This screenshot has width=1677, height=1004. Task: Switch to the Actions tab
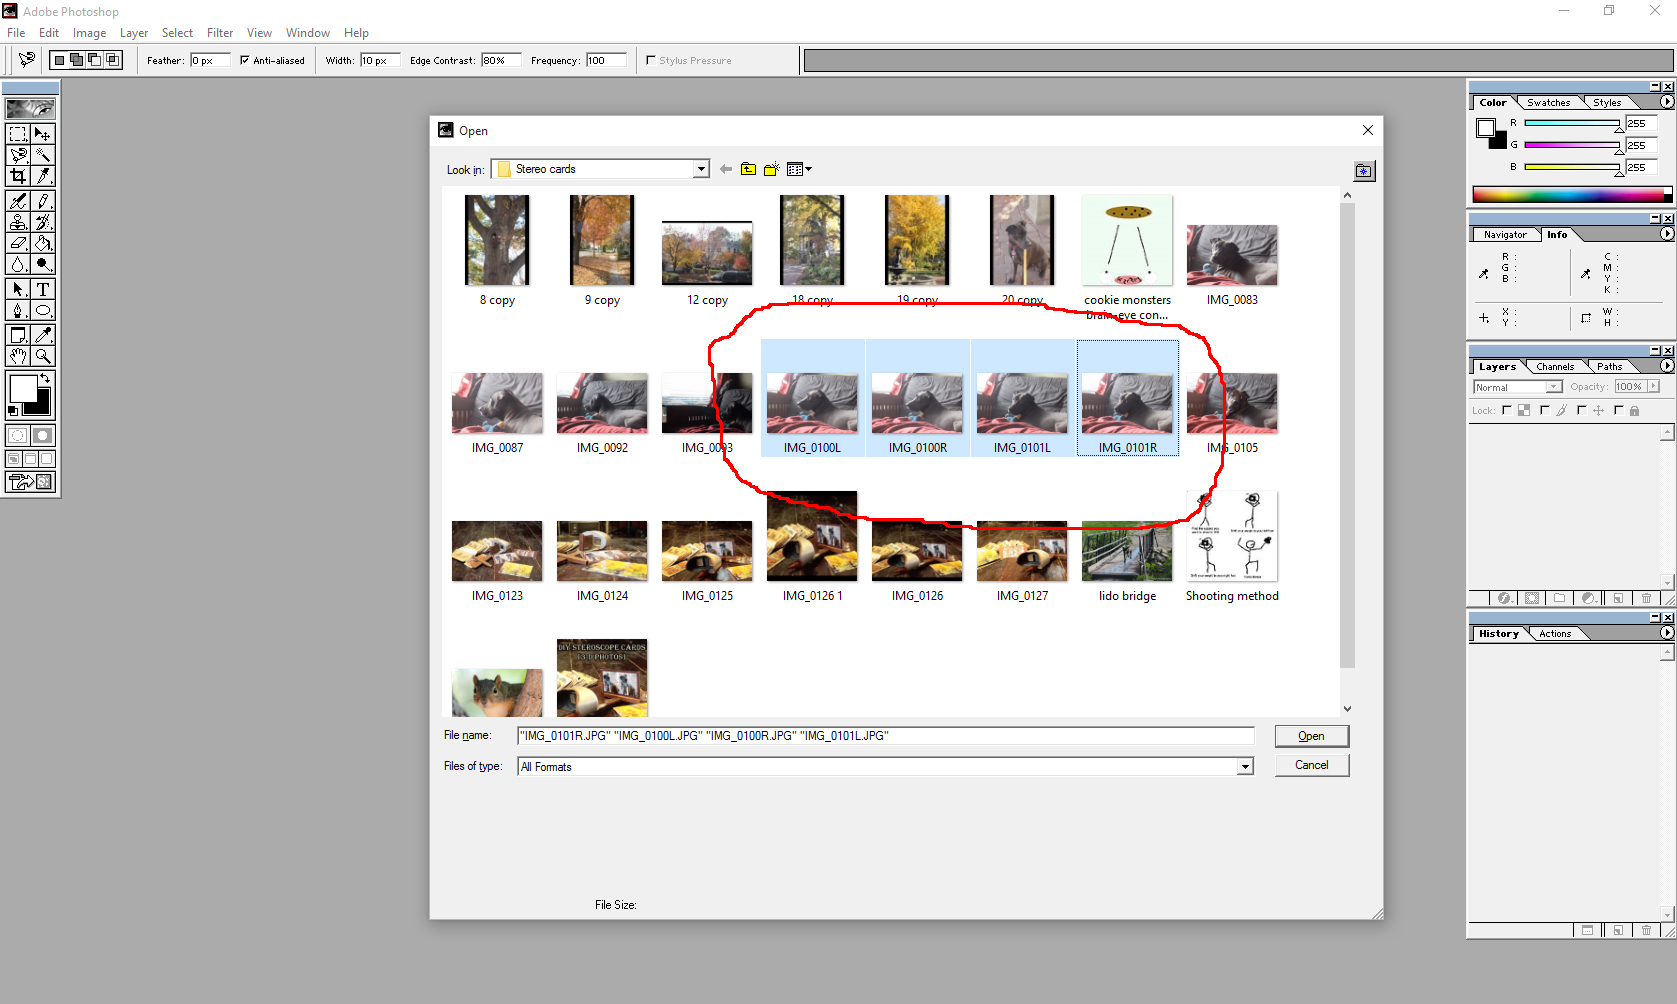pyautogui.click(x=1555, y=634)
